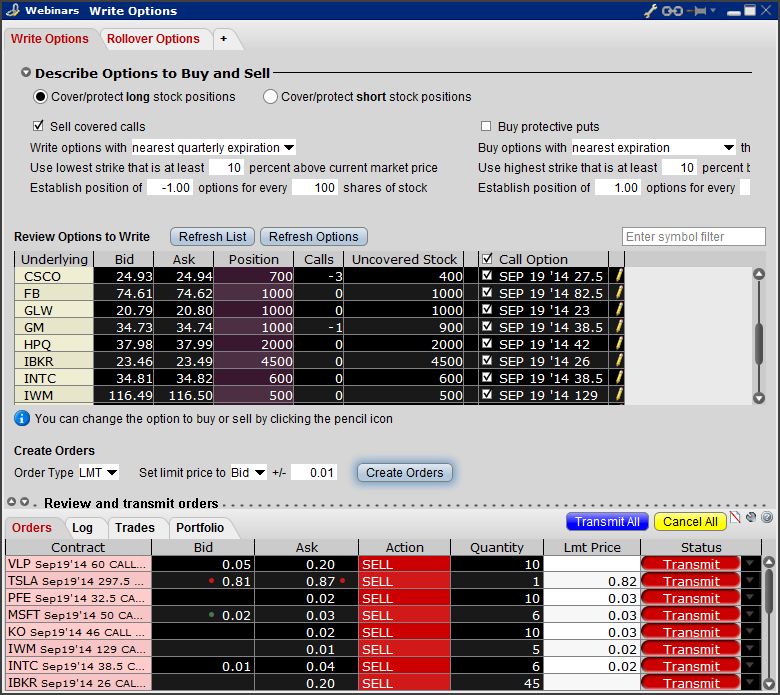Image resolution: width=780 pixels, height=695 pixels.
Task: Toggle Sell covered calls checkbox
Action: tap(38, 126)
